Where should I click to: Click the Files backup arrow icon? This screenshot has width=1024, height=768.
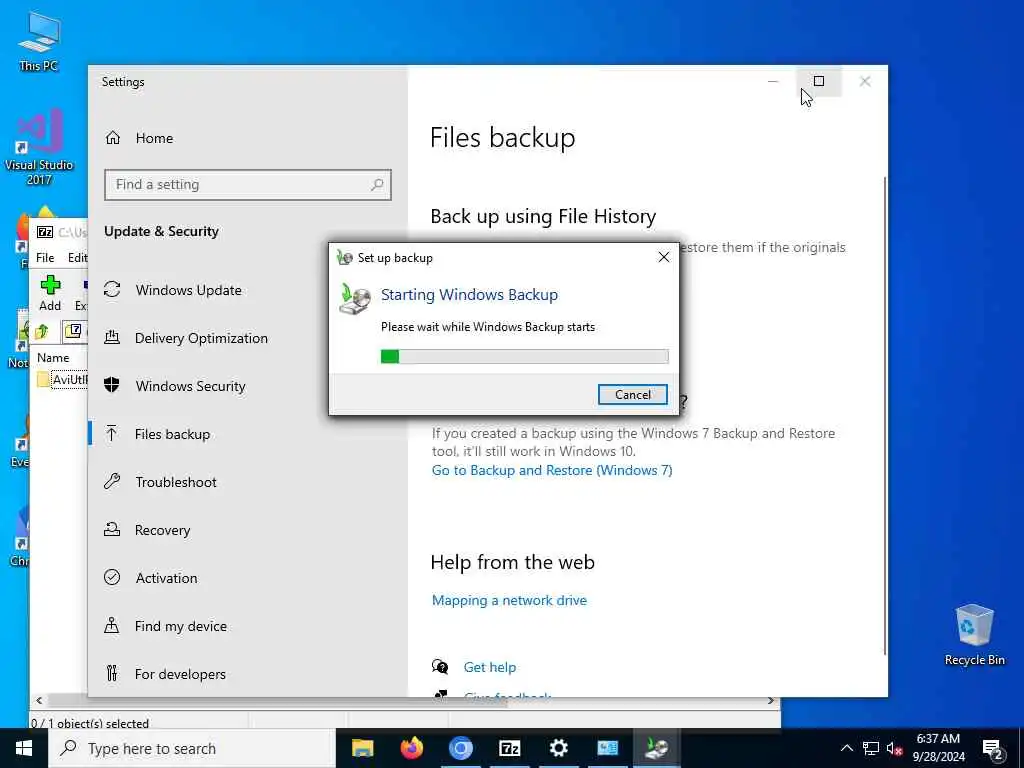click(112, 434)
